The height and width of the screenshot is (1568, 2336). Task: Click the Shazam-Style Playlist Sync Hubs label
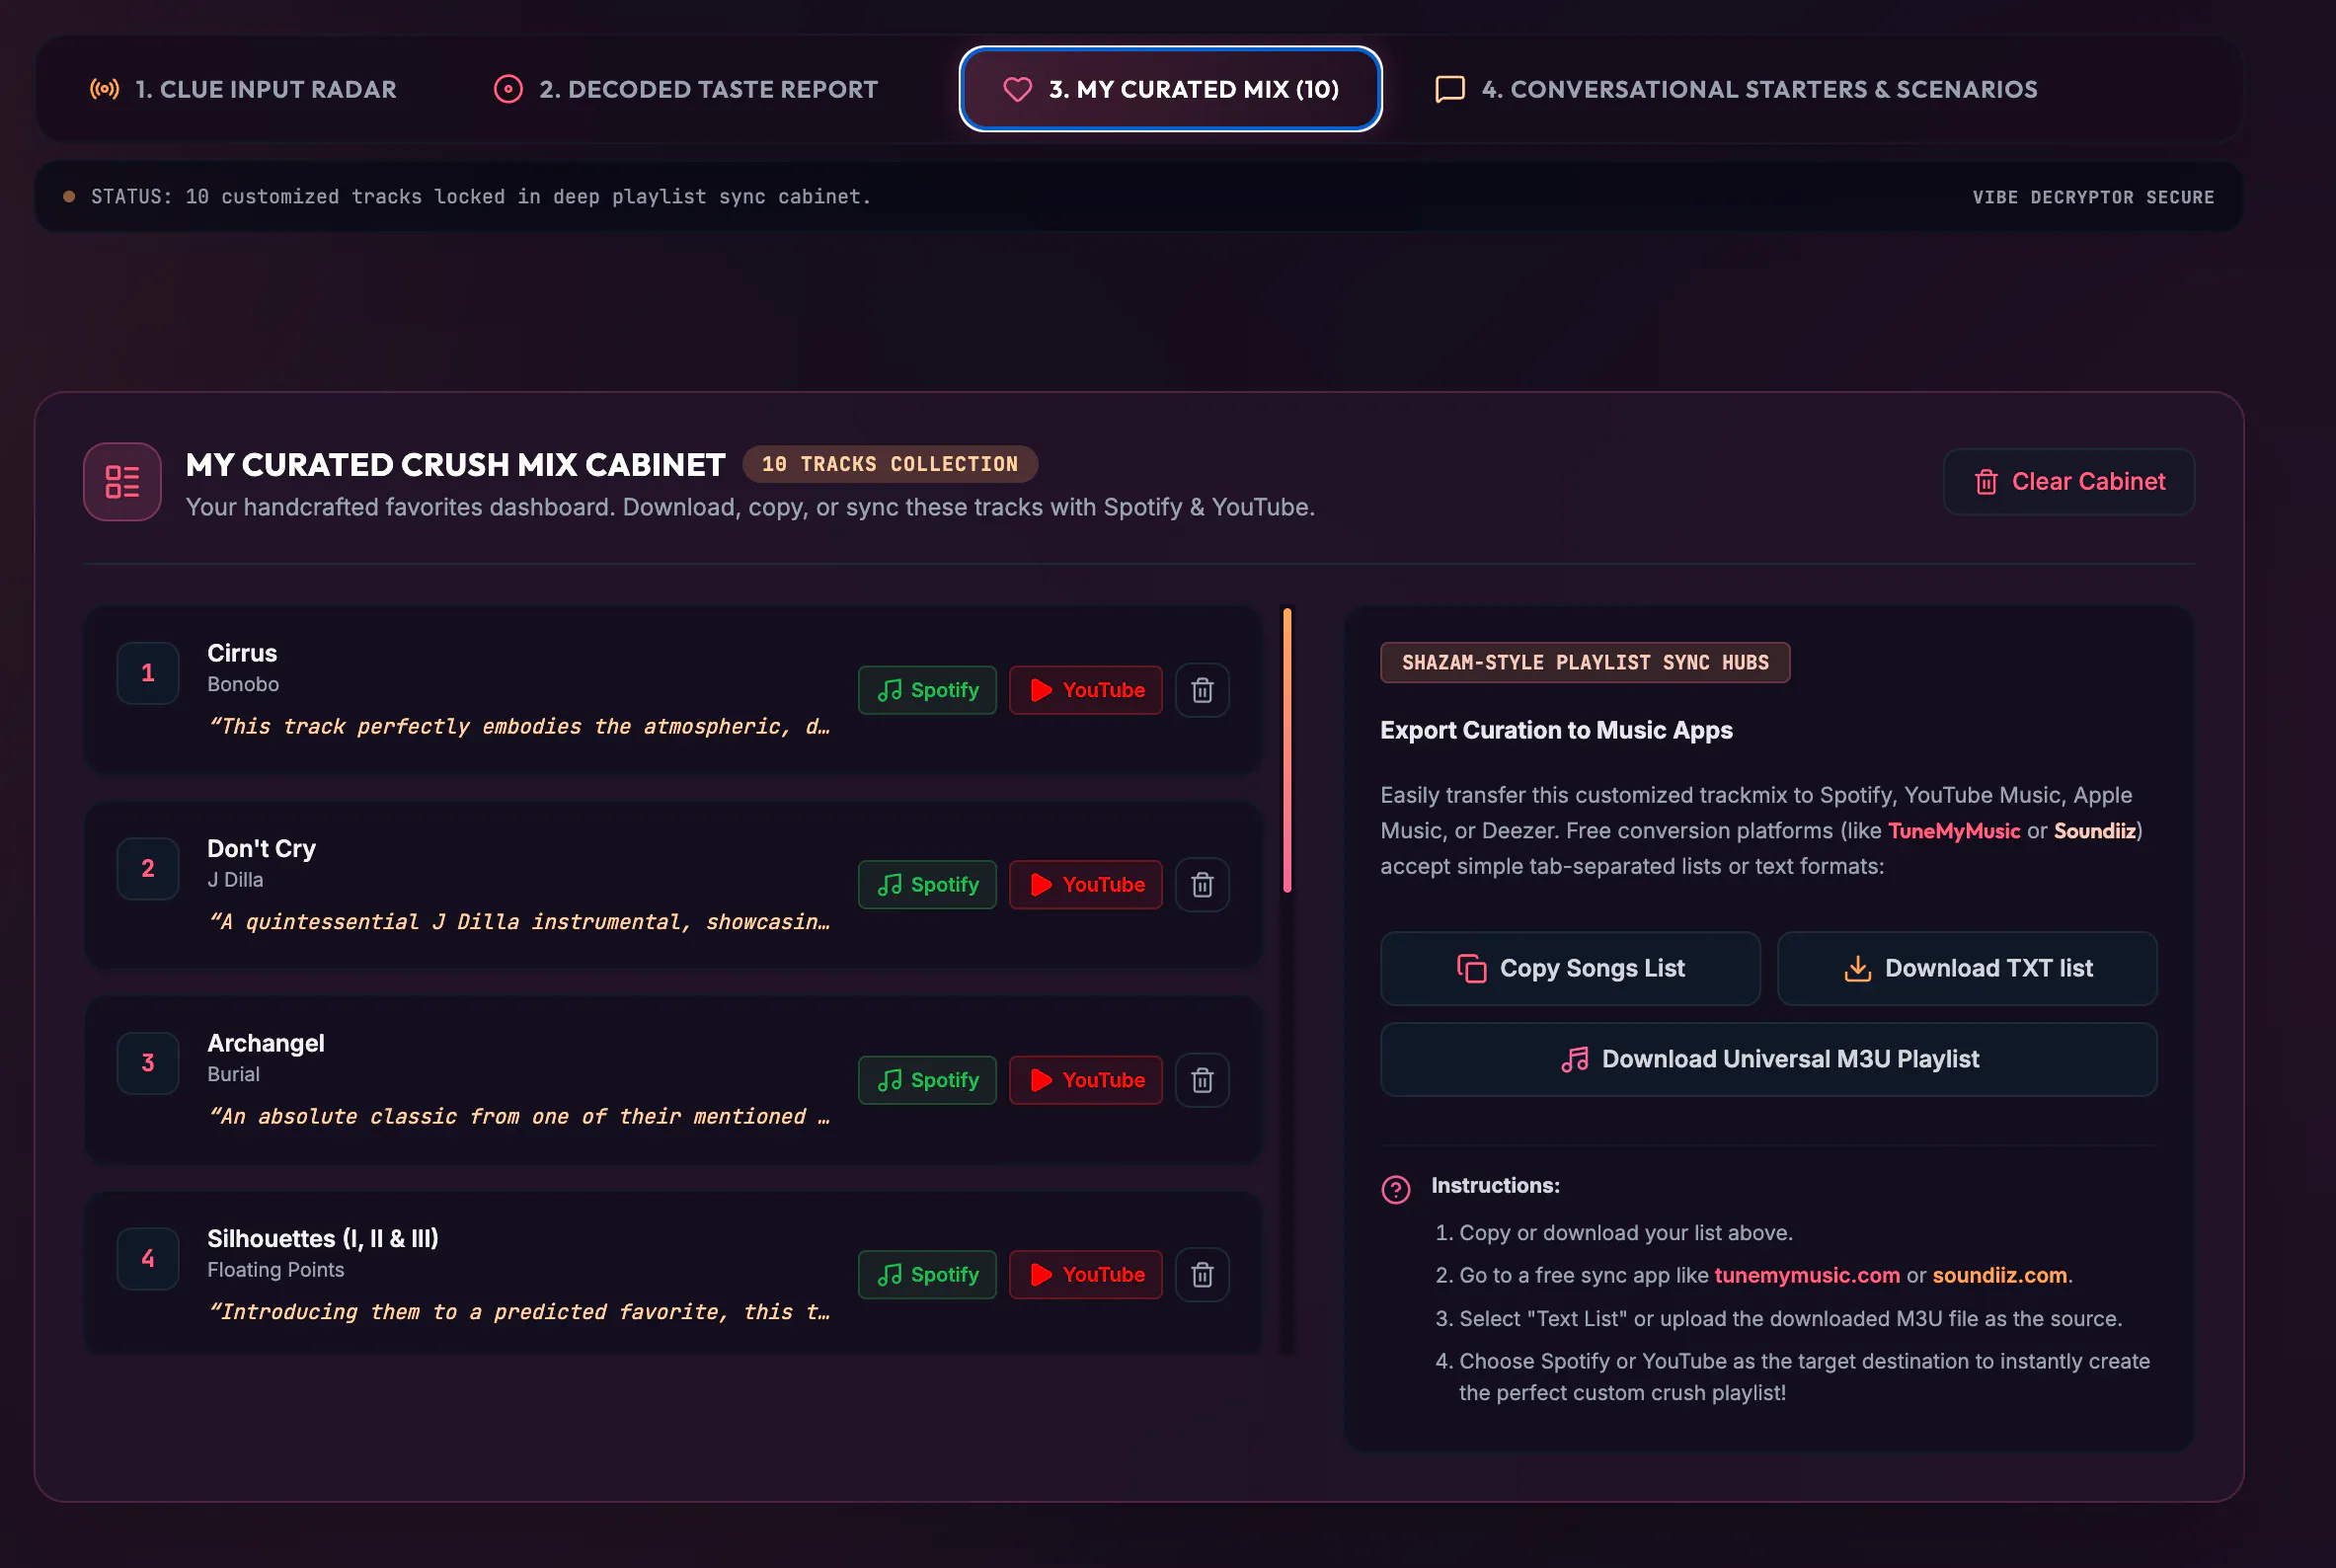coord(1585,662)
